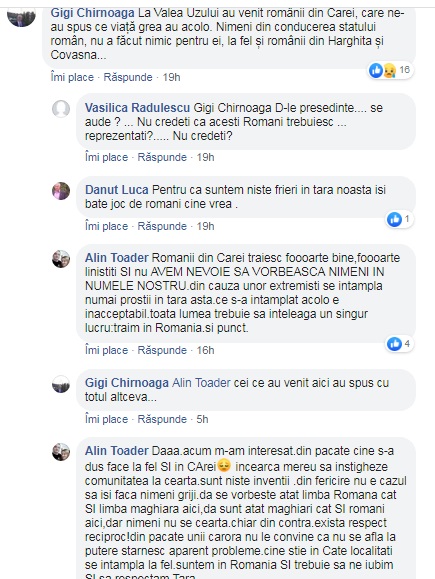Open Alin Toader's name on the bottom comment
This screenshot has height=579, width=435.
[x=117, y=451]
